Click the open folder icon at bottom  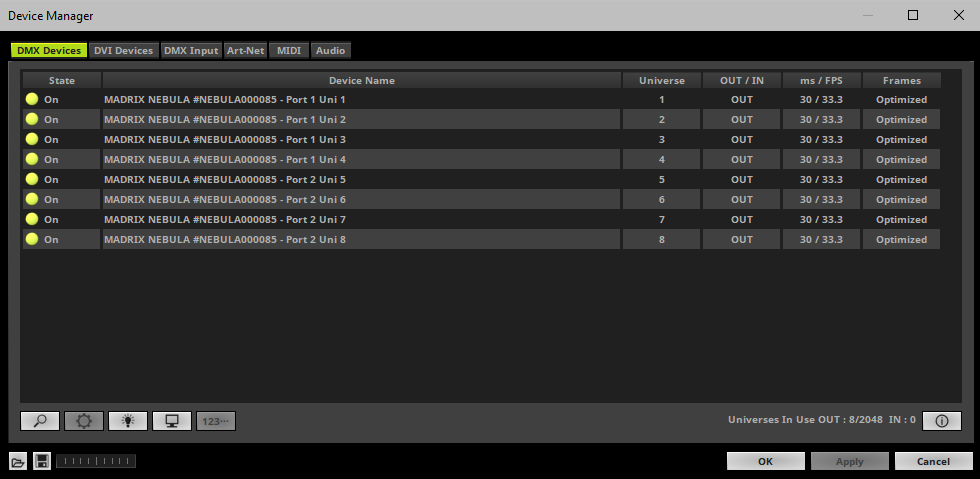pyautogui.click(x=18, y=462)
